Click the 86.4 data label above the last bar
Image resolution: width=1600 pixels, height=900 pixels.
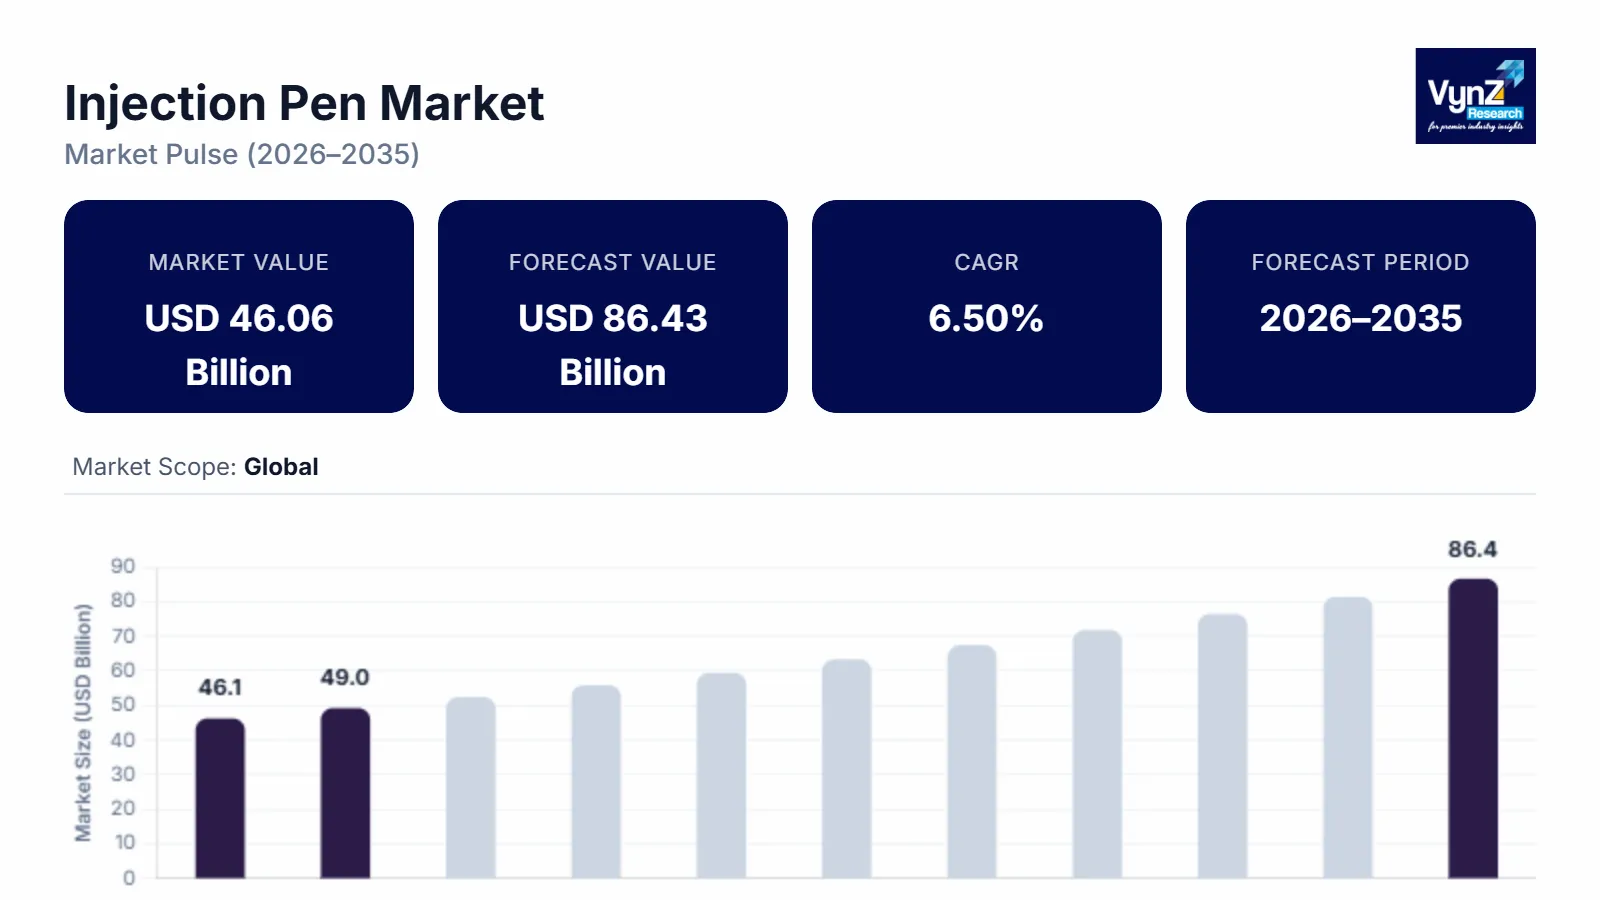click(1472, 549)
